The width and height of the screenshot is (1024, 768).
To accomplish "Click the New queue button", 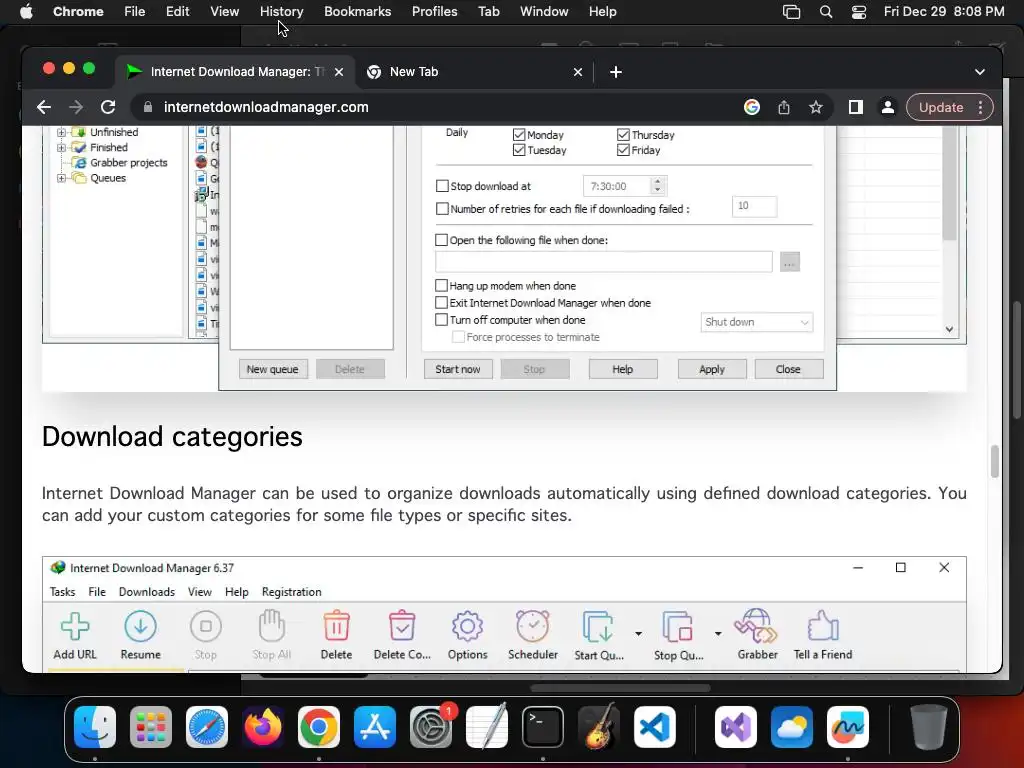I will (x=272, y=369).
